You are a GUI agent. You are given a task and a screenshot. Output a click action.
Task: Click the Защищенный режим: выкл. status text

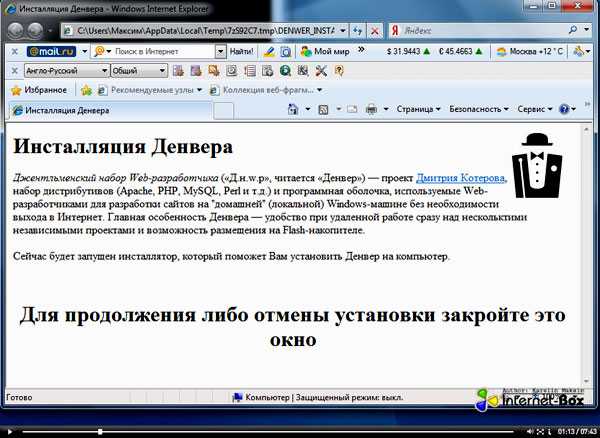tap(349, 397)
